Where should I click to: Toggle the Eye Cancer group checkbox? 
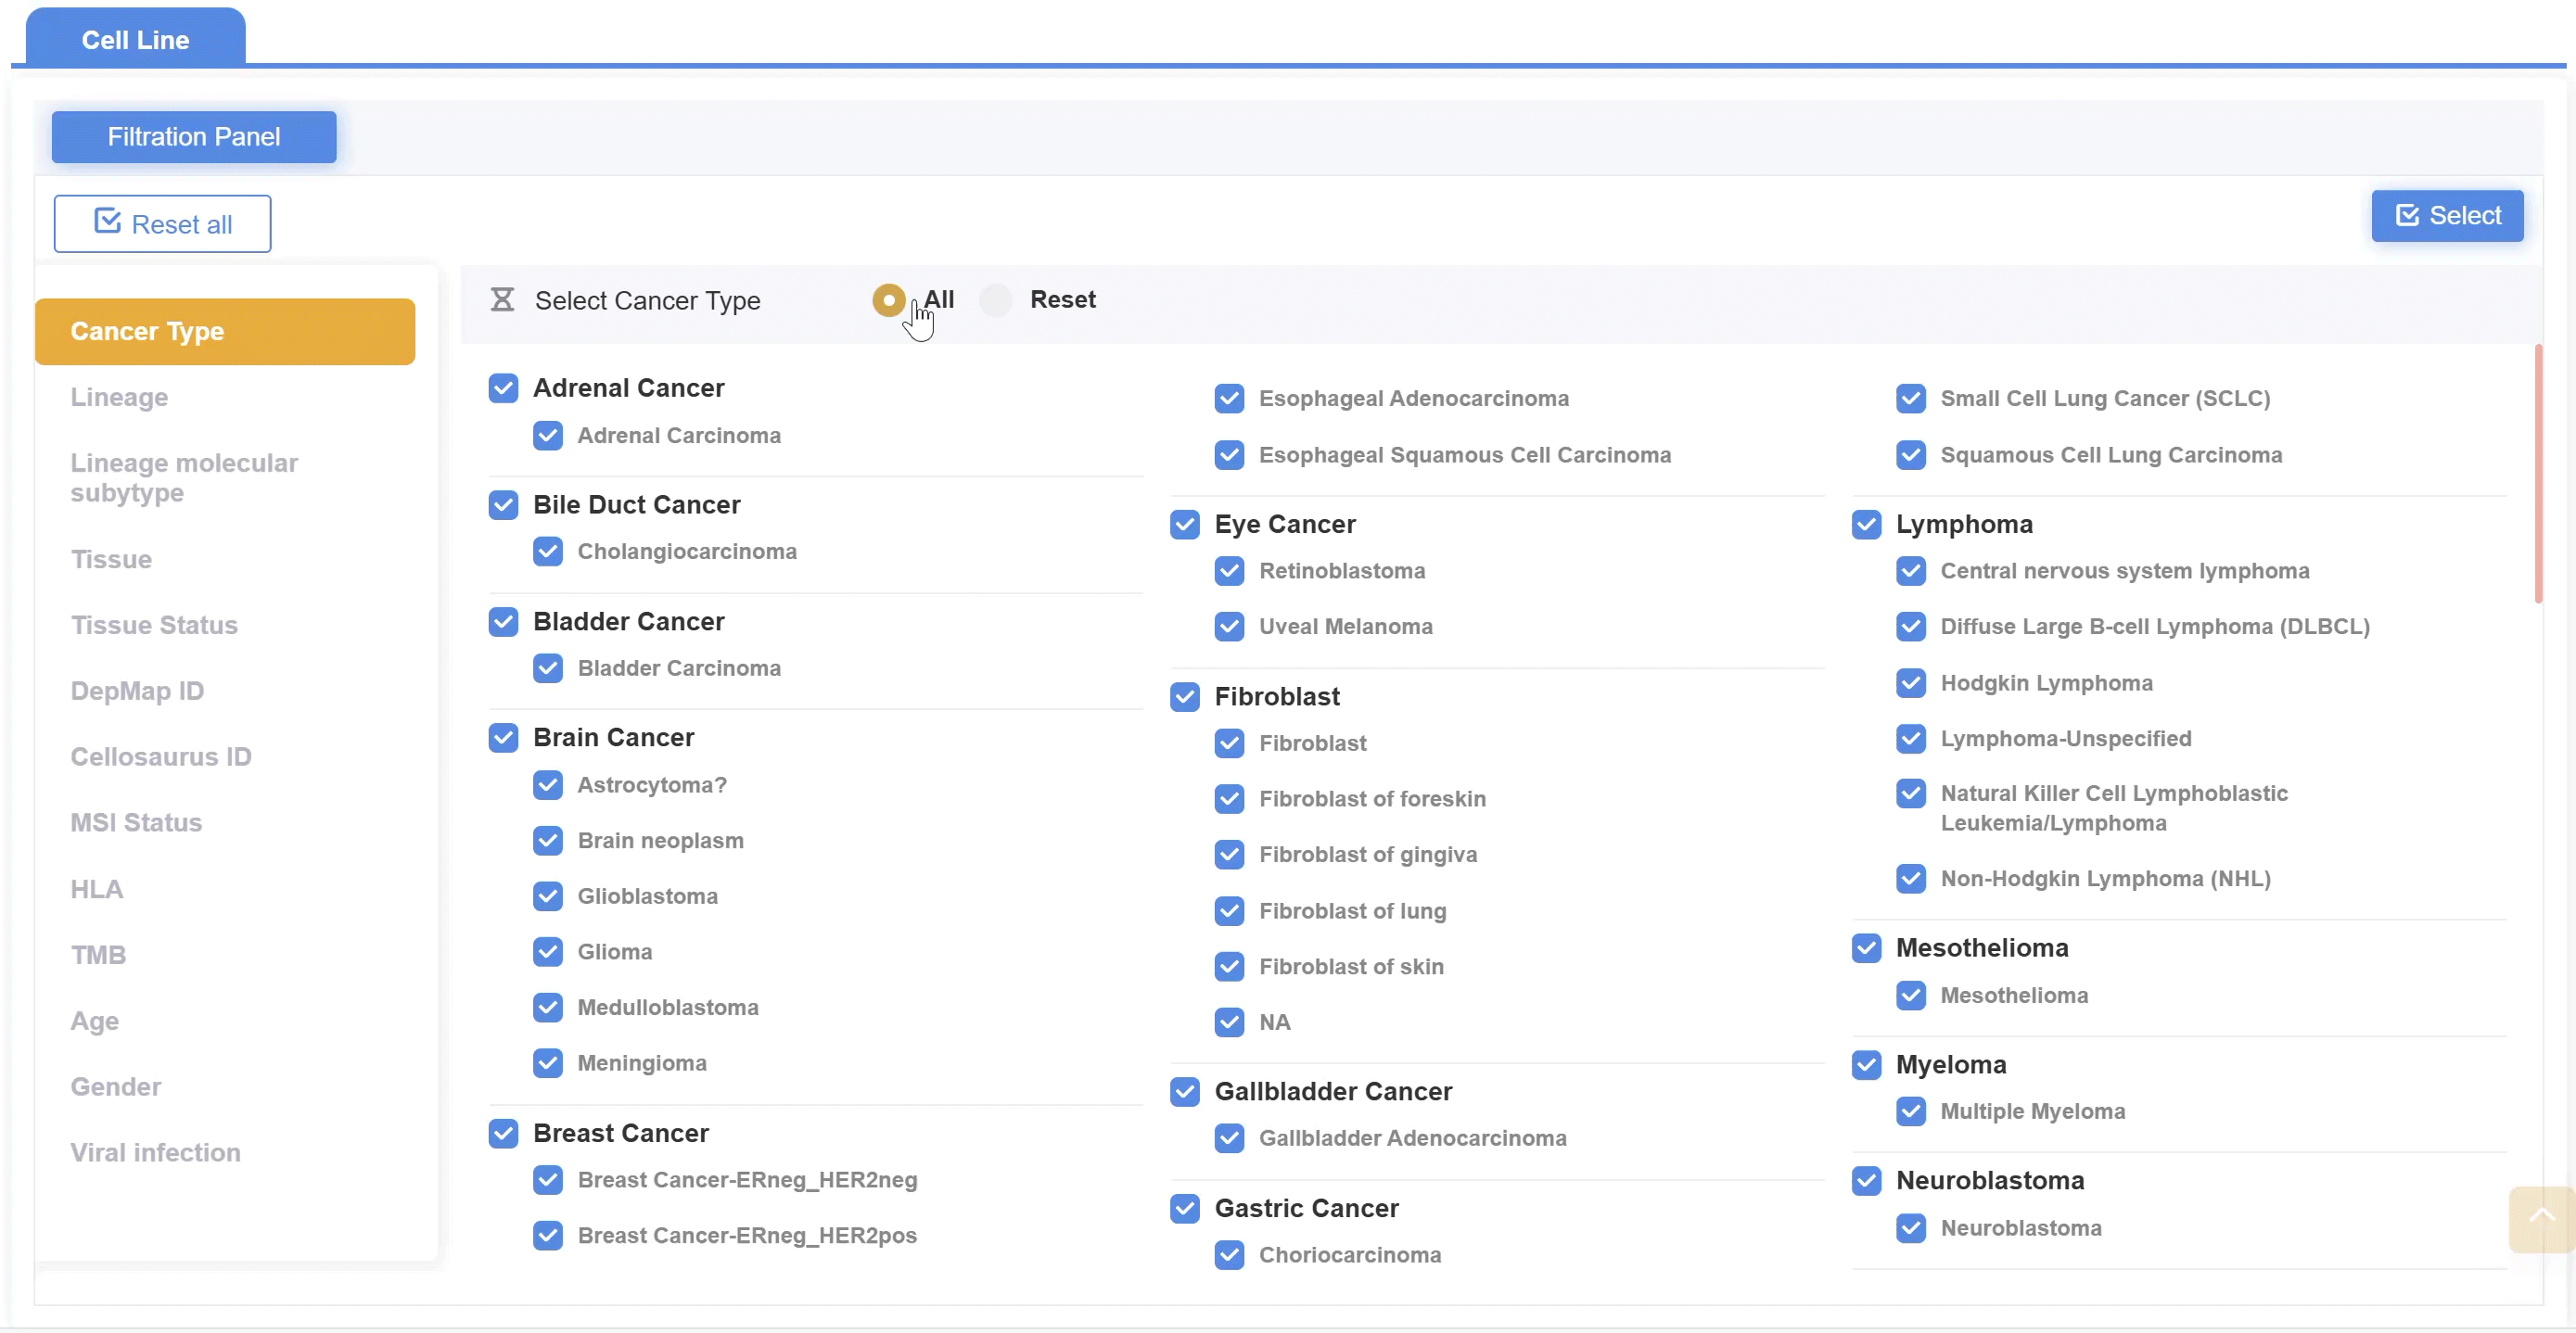[1185, 524]
